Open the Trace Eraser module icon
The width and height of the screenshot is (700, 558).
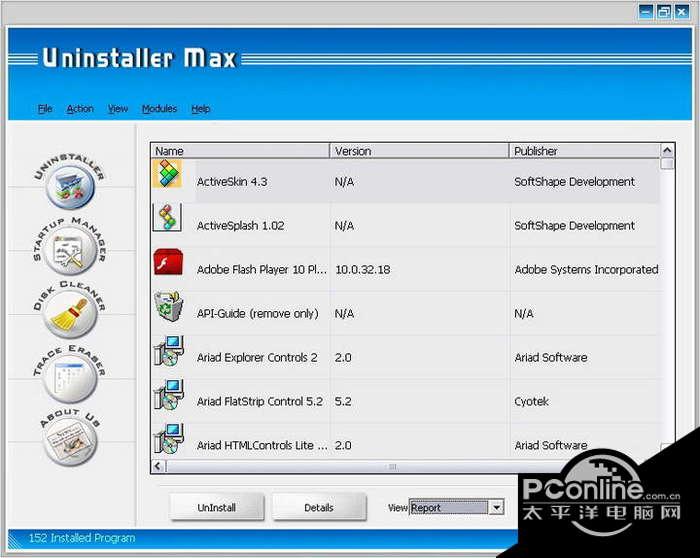click(70, 378)
